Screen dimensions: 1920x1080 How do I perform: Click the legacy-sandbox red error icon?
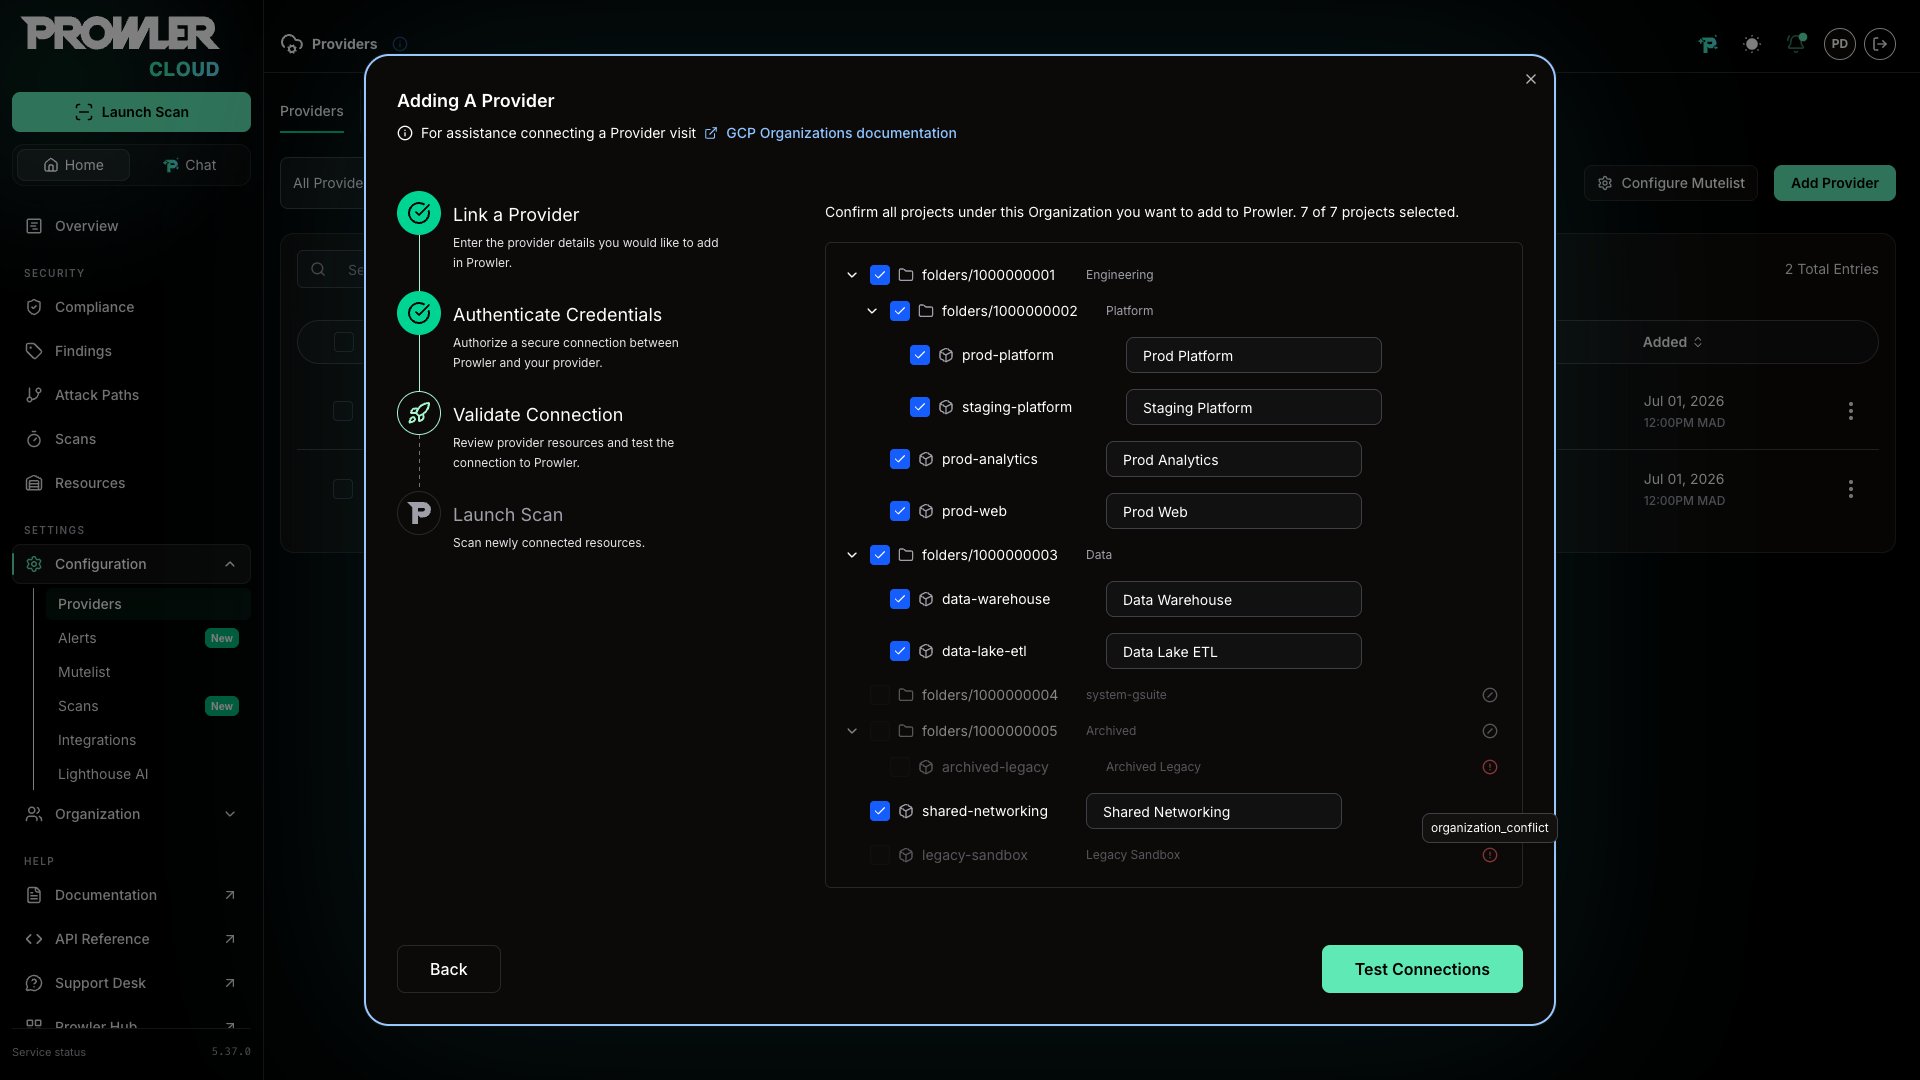coord(1489,855)
